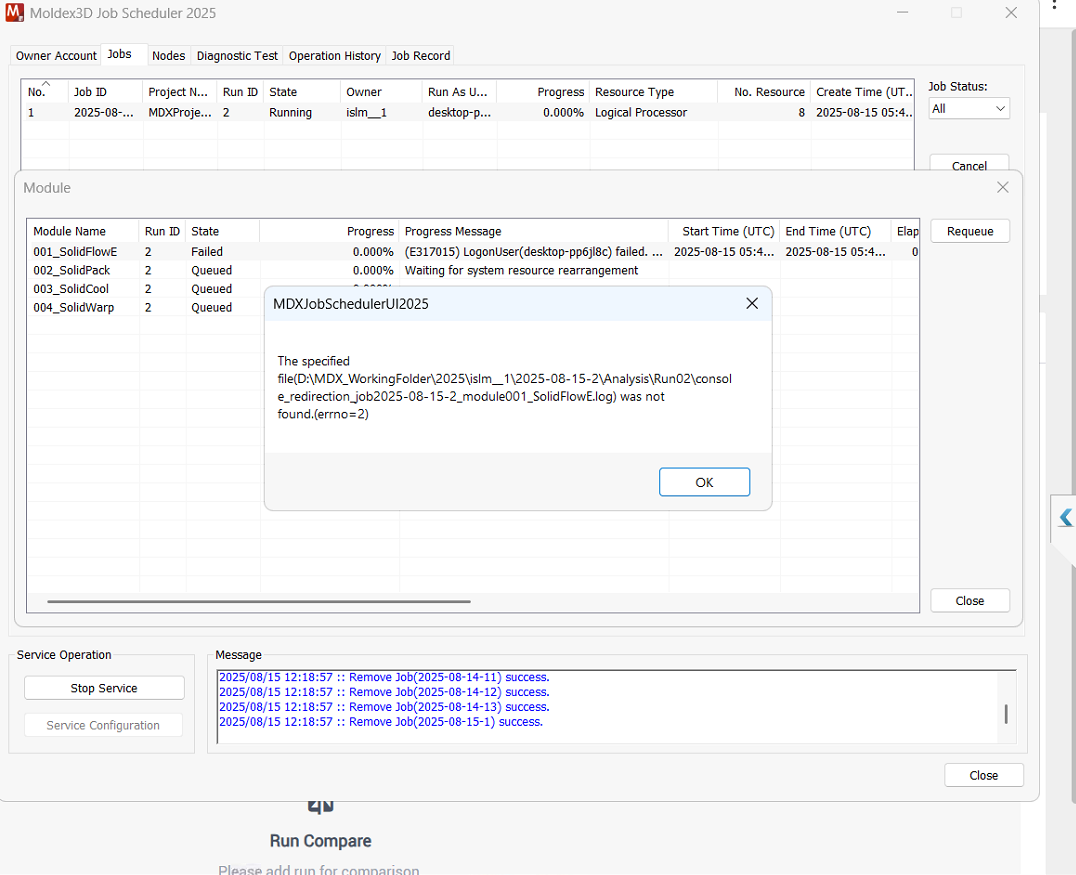Click the Message log vertical scrollbar
Screen dimensions: 1076x875
(1006, 714)
